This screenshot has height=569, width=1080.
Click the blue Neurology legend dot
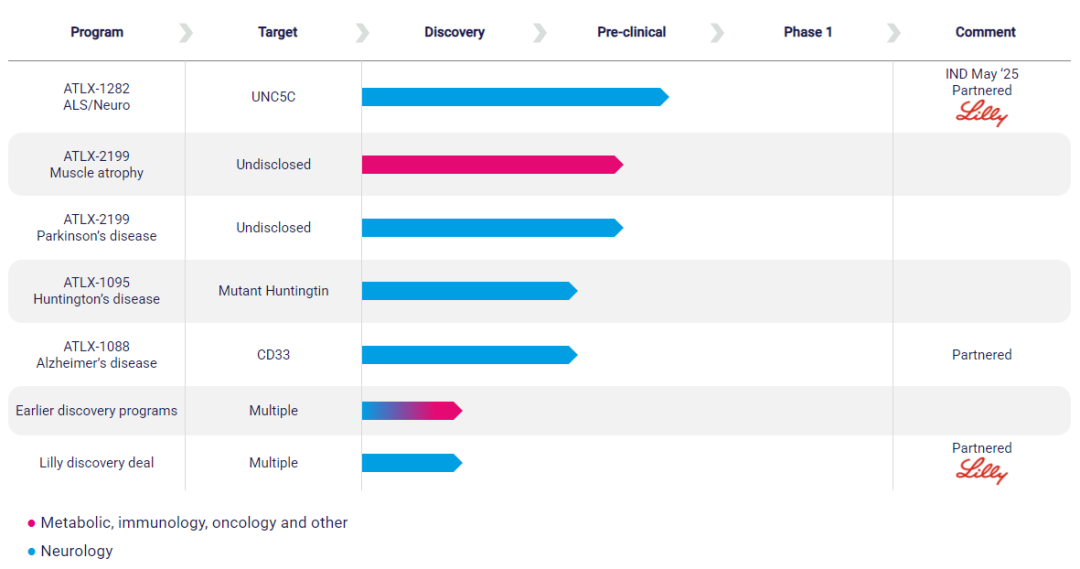[x=31, y=551]
